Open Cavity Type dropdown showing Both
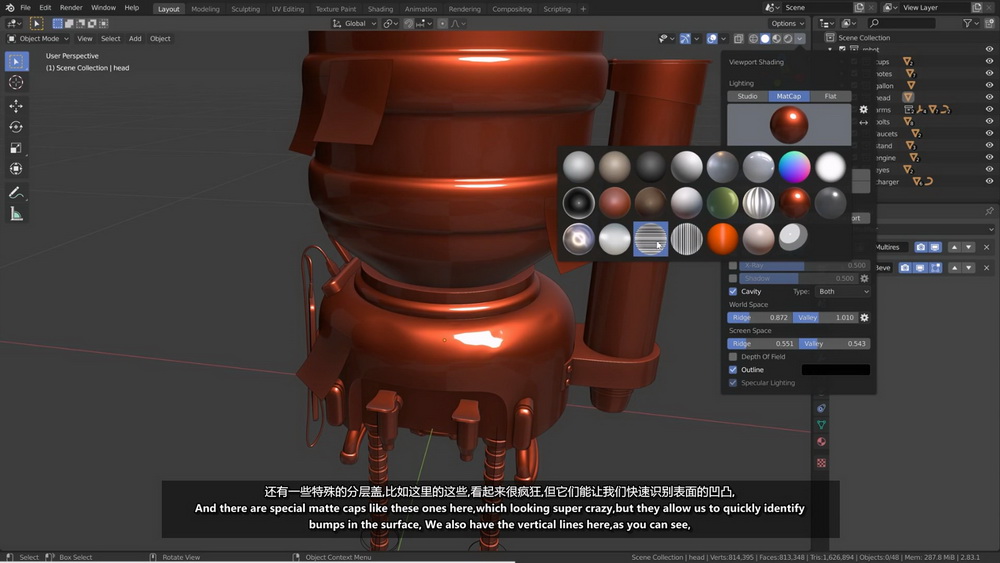Viewport: 1000px width, 563px height. pos(843,291)
